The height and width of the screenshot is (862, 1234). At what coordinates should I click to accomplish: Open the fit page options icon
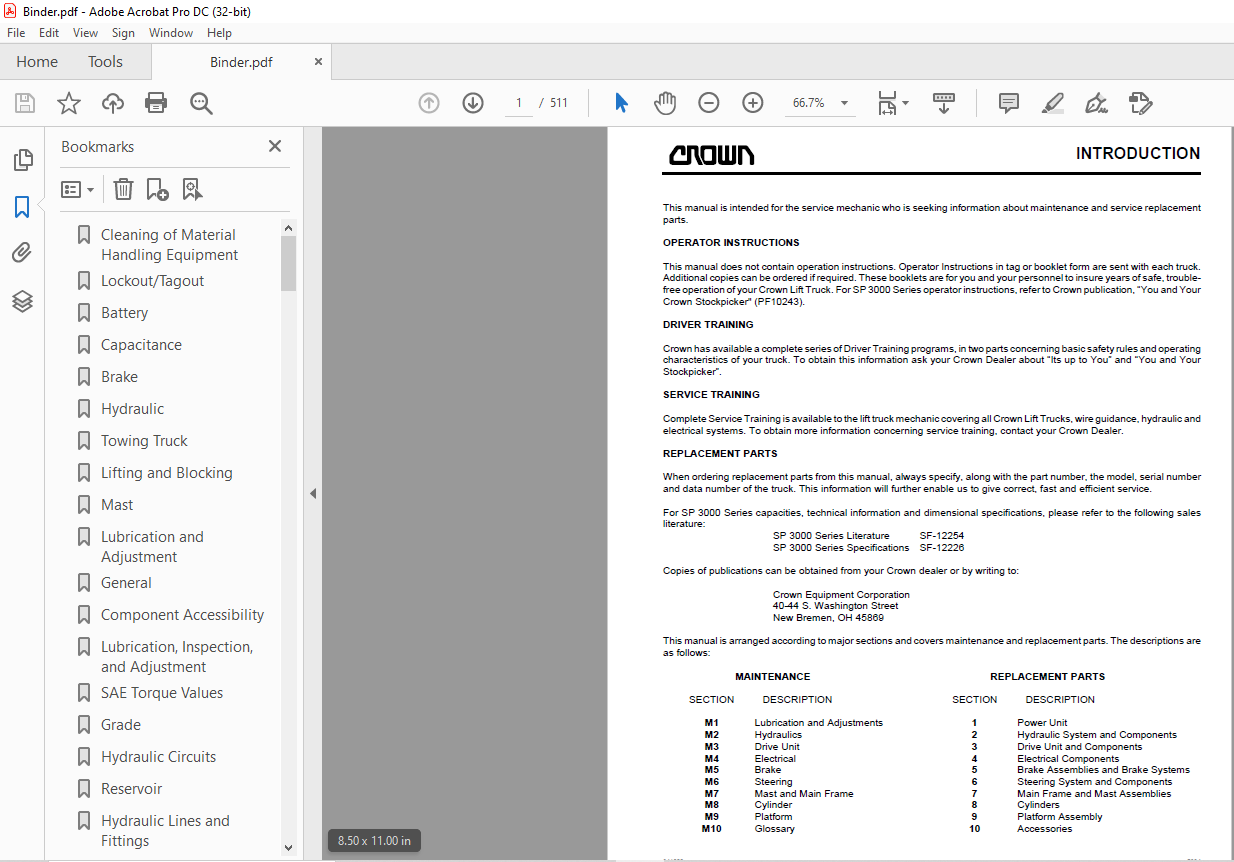[x=892, y=103]
